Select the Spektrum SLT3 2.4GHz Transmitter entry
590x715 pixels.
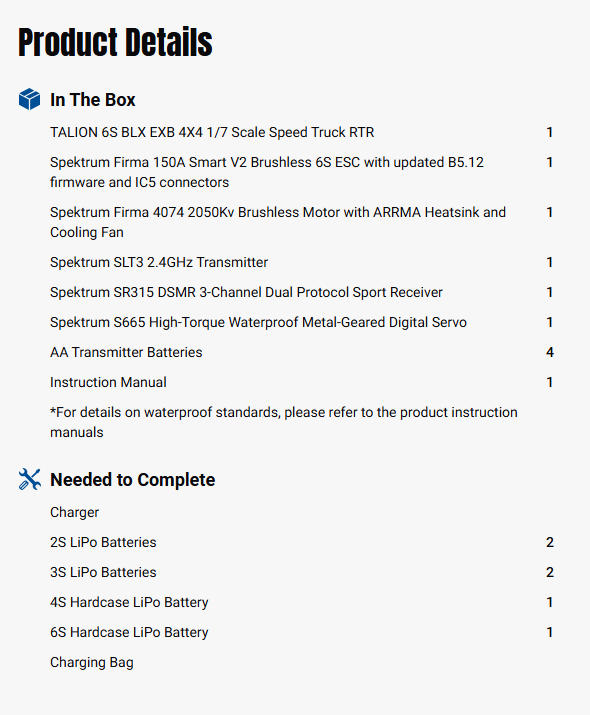pos(159,262)
